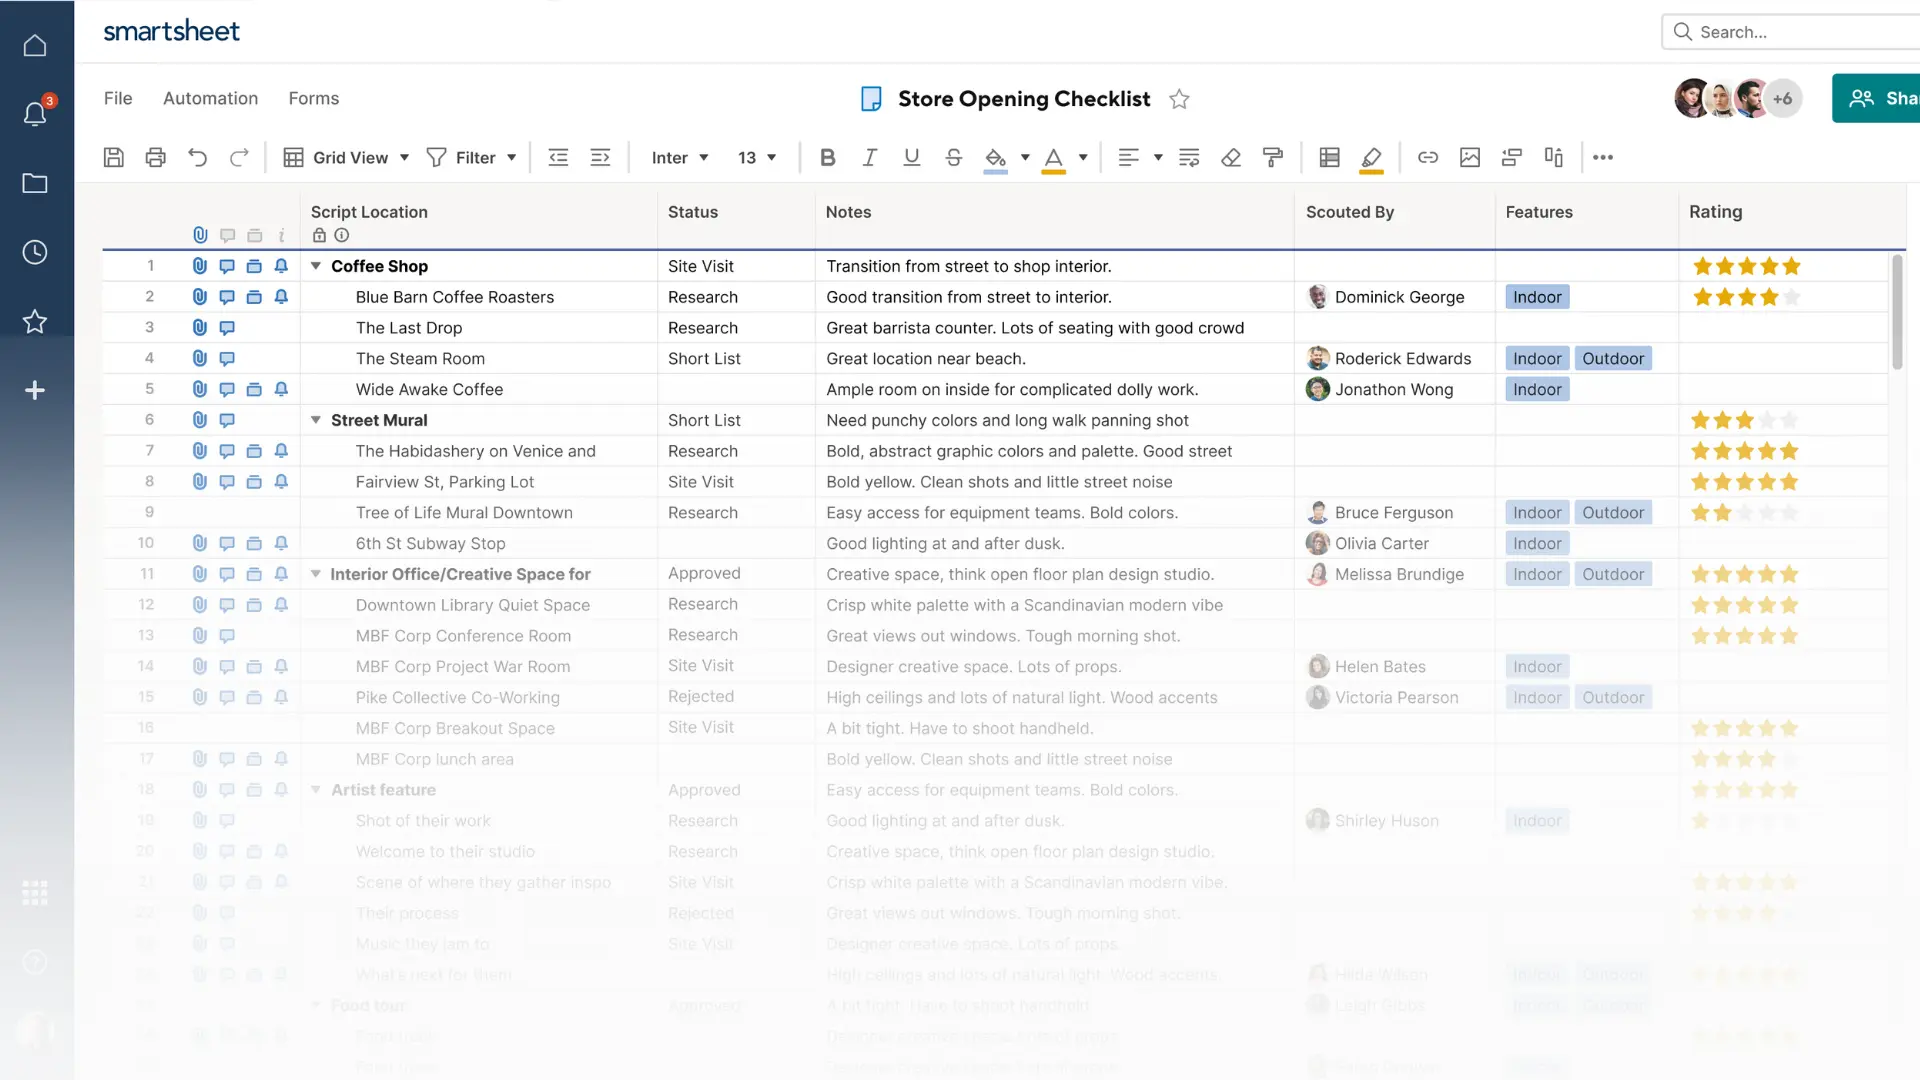Viewport: 1920px width, 1080px height.
Task: Open the Forms menu
Action: 314,98
